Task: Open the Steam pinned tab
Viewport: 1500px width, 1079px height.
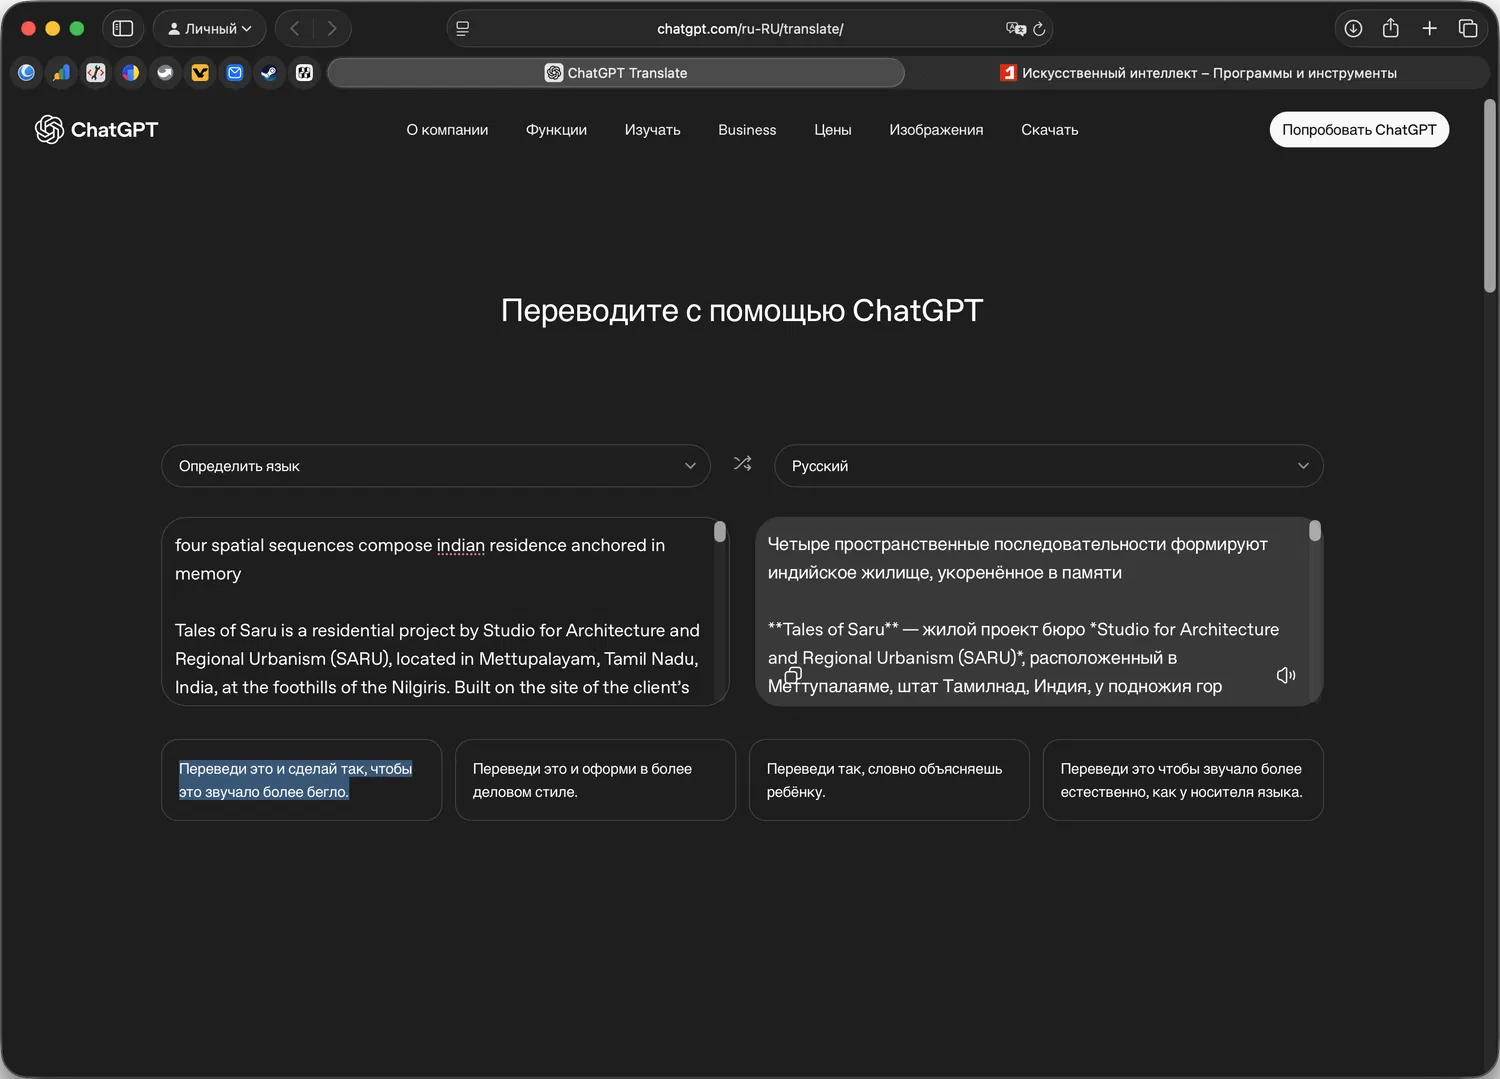Action: tap(269, 73)
